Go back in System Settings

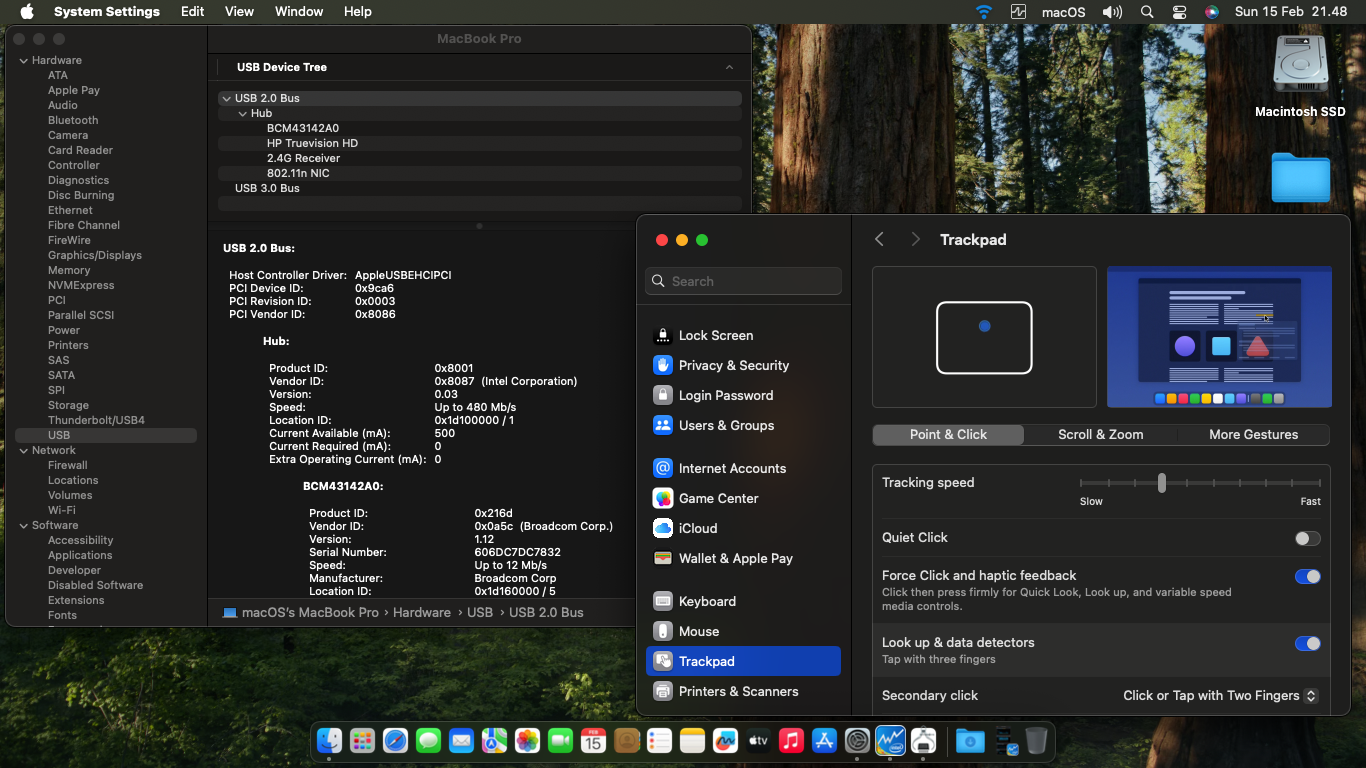point(879,239)
